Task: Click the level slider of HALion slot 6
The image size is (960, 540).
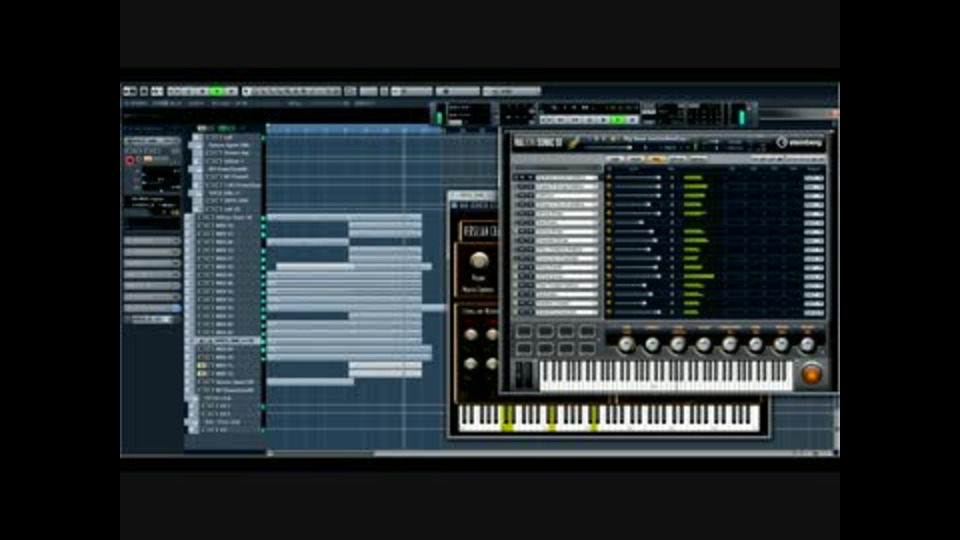Action: tap(638, 222)
